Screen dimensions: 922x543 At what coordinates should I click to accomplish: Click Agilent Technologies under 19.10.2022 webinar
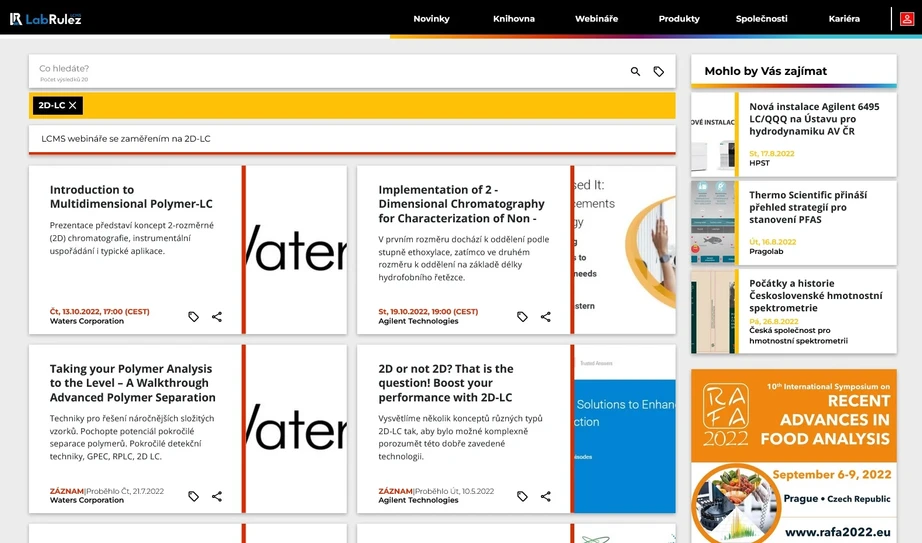(418, 321)
